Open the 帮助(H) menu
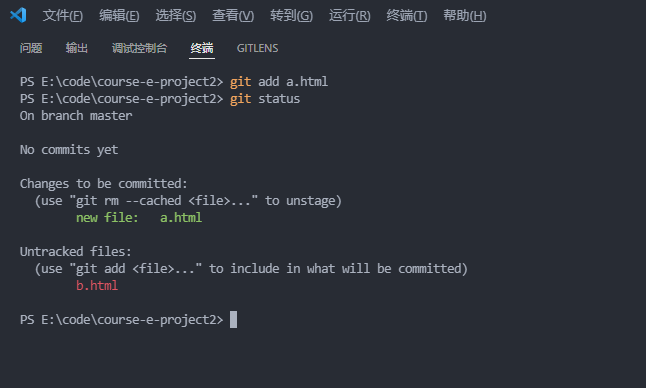 pos(465,16)
